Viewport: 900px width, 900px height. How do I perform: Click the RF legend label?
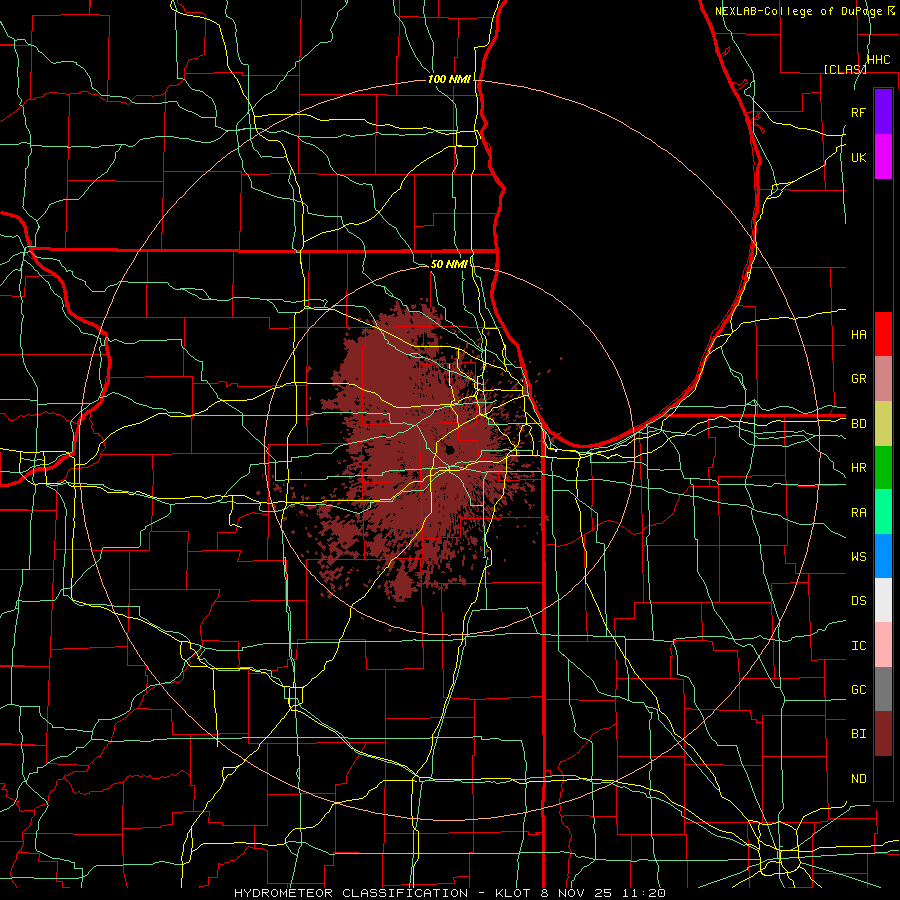click(859, 112)
